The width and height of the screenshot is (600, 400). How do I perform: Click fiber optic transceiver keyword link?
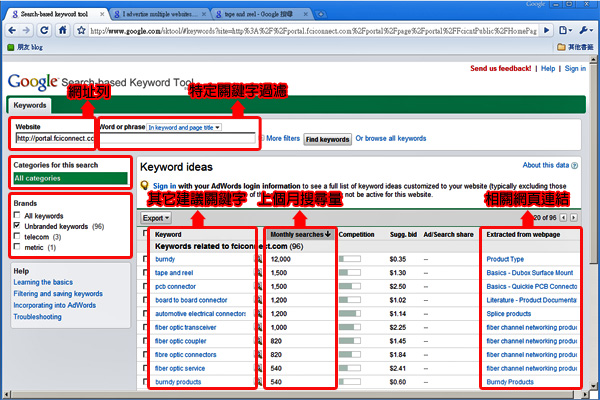[x=186, y=327]
